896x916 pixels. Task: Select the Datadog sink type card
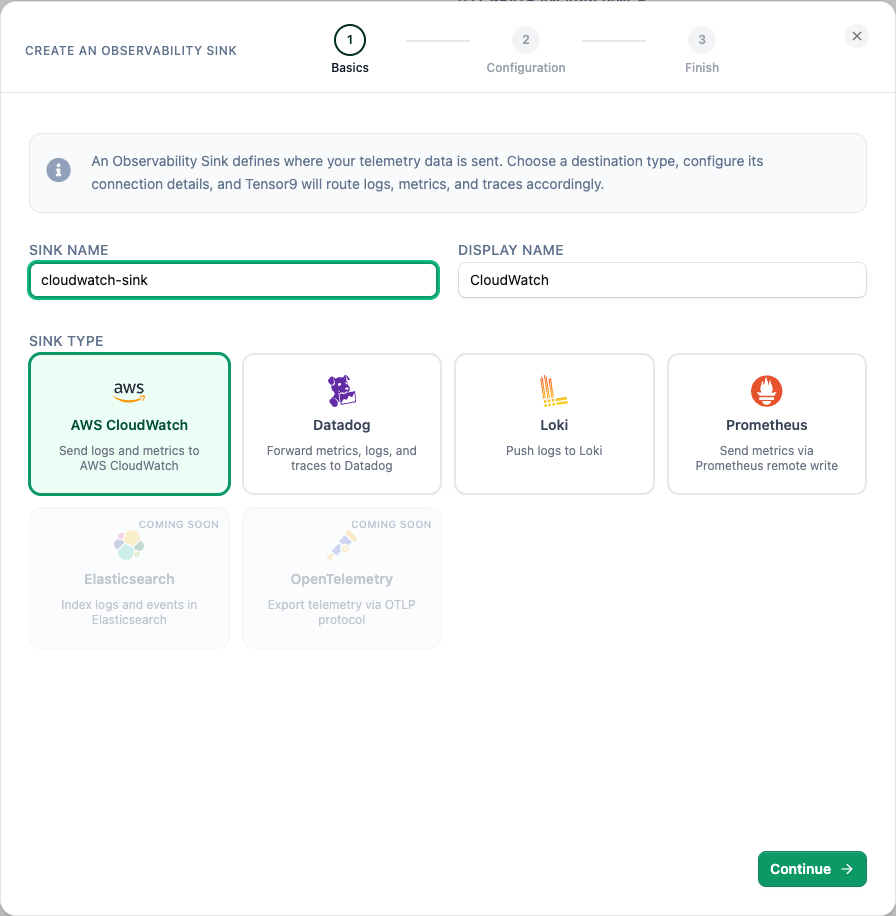click(x=342, y=424)
